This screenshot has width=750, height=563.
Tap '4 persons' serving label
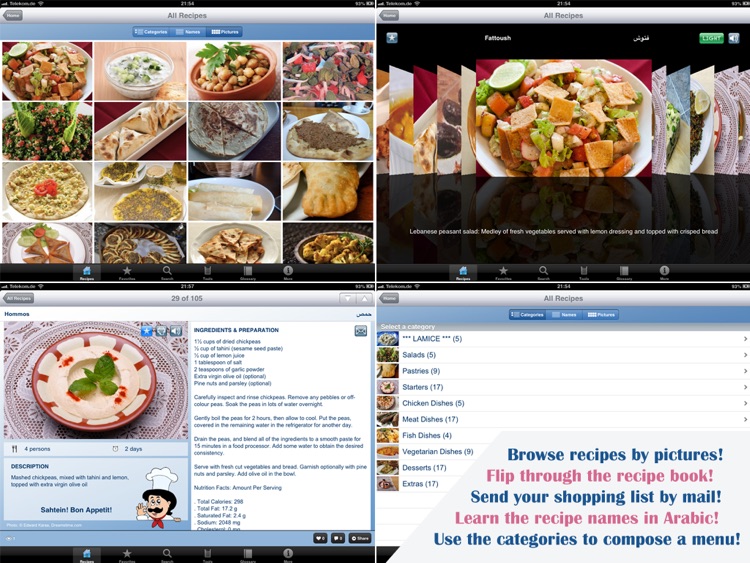pyautogui.click(x=37, y=449)
